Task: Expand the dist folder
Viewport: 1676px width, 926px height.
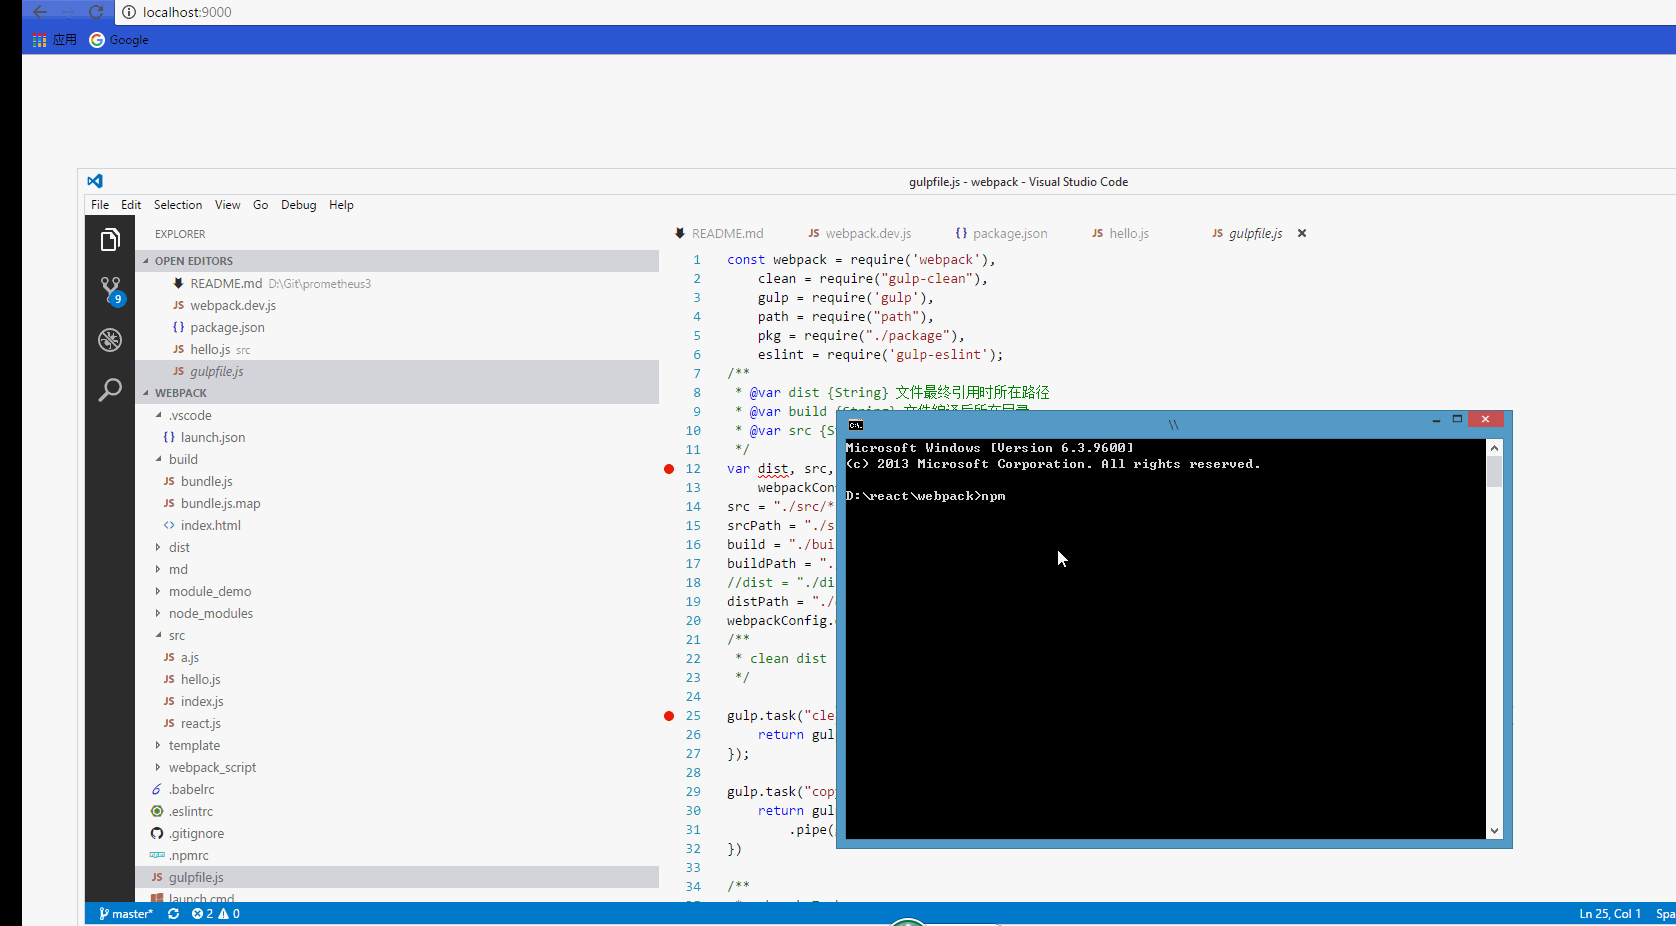Action: tap(179, 548)
